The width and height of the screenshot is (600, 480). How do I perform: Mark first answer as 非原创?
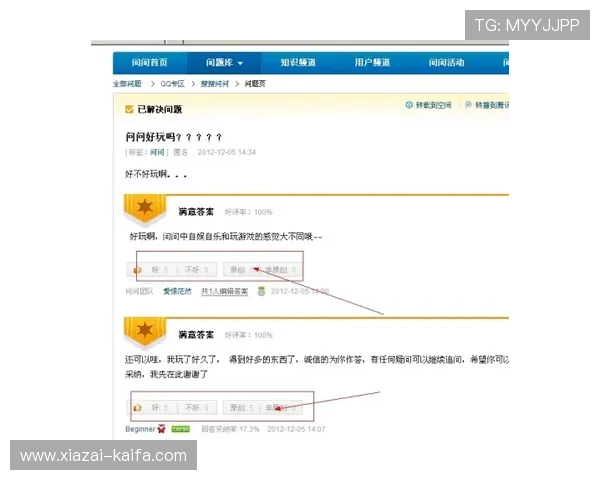click(x=281, y=270)
